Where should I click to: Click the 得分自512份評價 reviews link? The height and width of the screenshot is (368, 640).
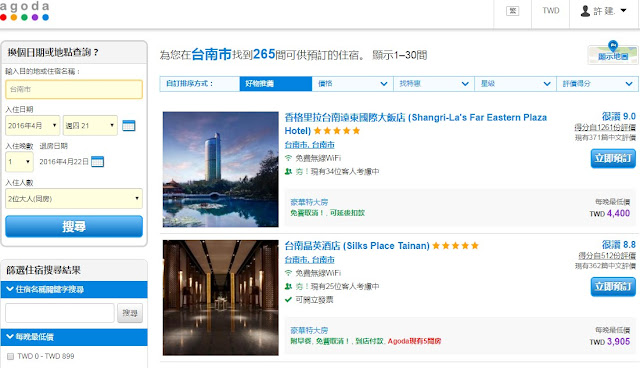[607, 255]
